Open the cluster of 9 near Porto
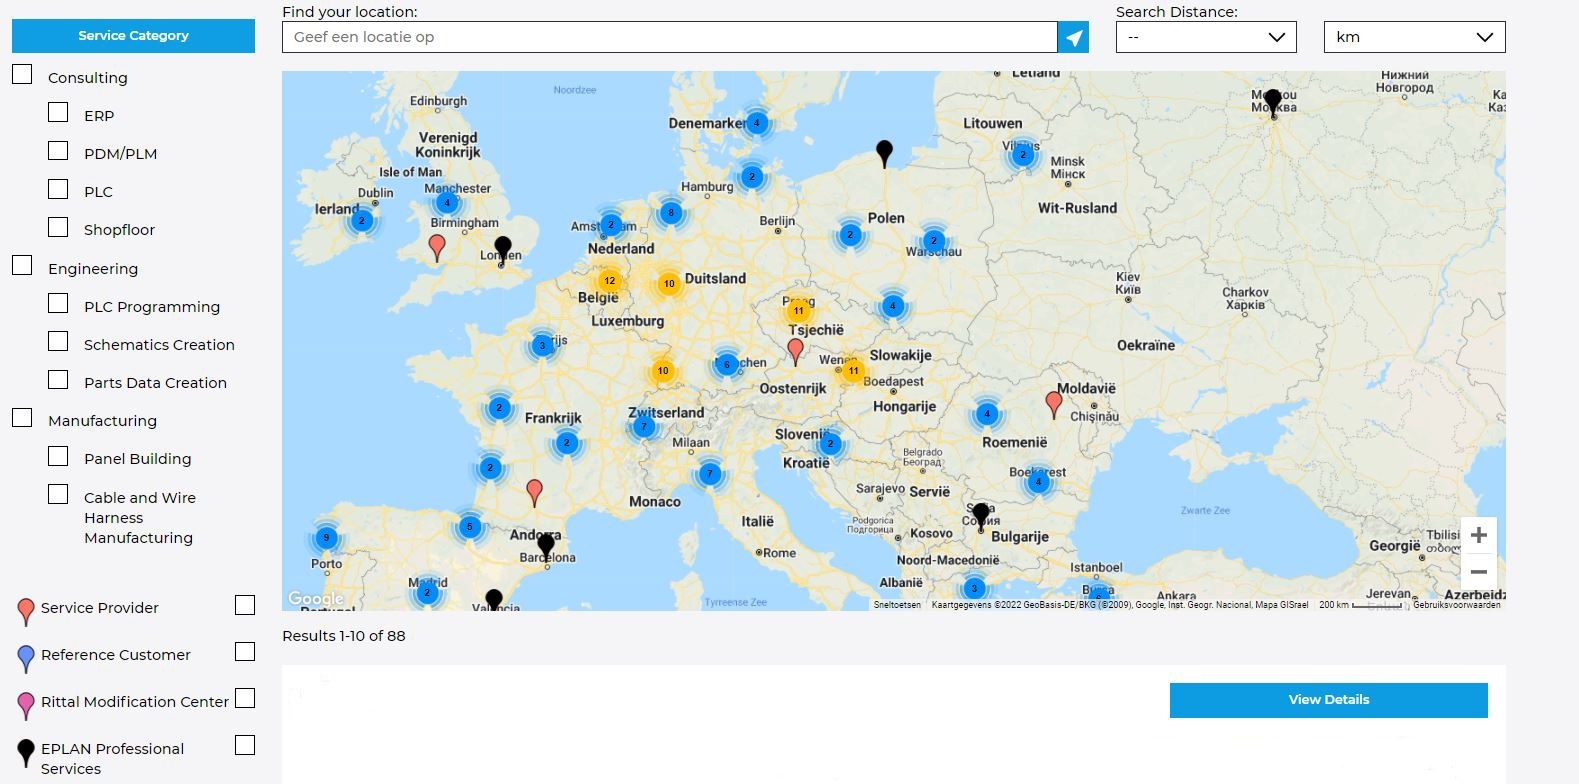This screenshot has width=1579, height=784. point(326,538)
